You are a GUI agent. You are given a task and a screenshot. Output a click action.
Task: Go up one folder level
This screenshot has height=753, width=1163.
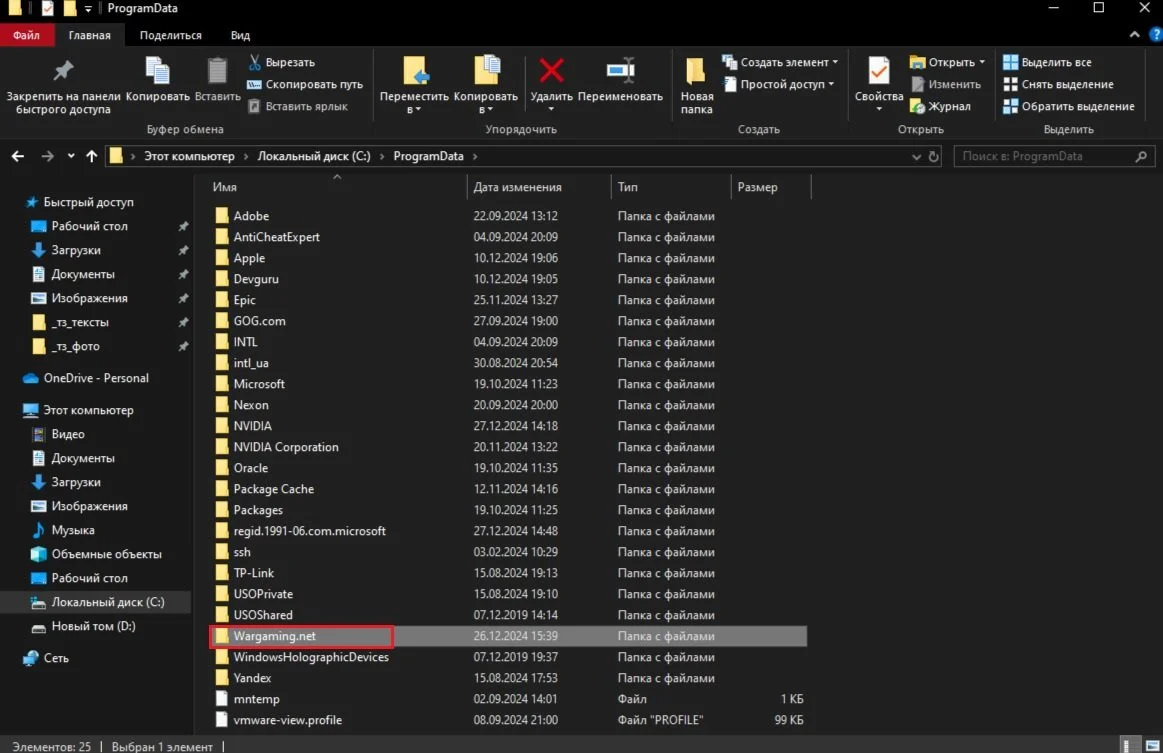point(91,156)
